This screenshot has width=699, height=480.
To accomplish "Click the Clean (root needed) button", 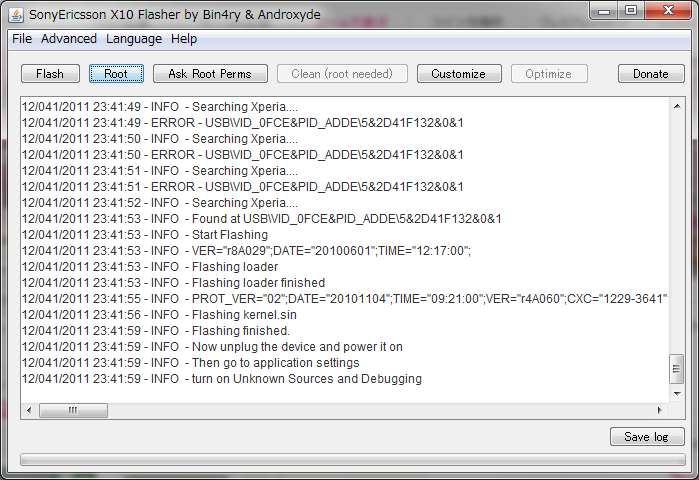I will [x=342, y=74].
